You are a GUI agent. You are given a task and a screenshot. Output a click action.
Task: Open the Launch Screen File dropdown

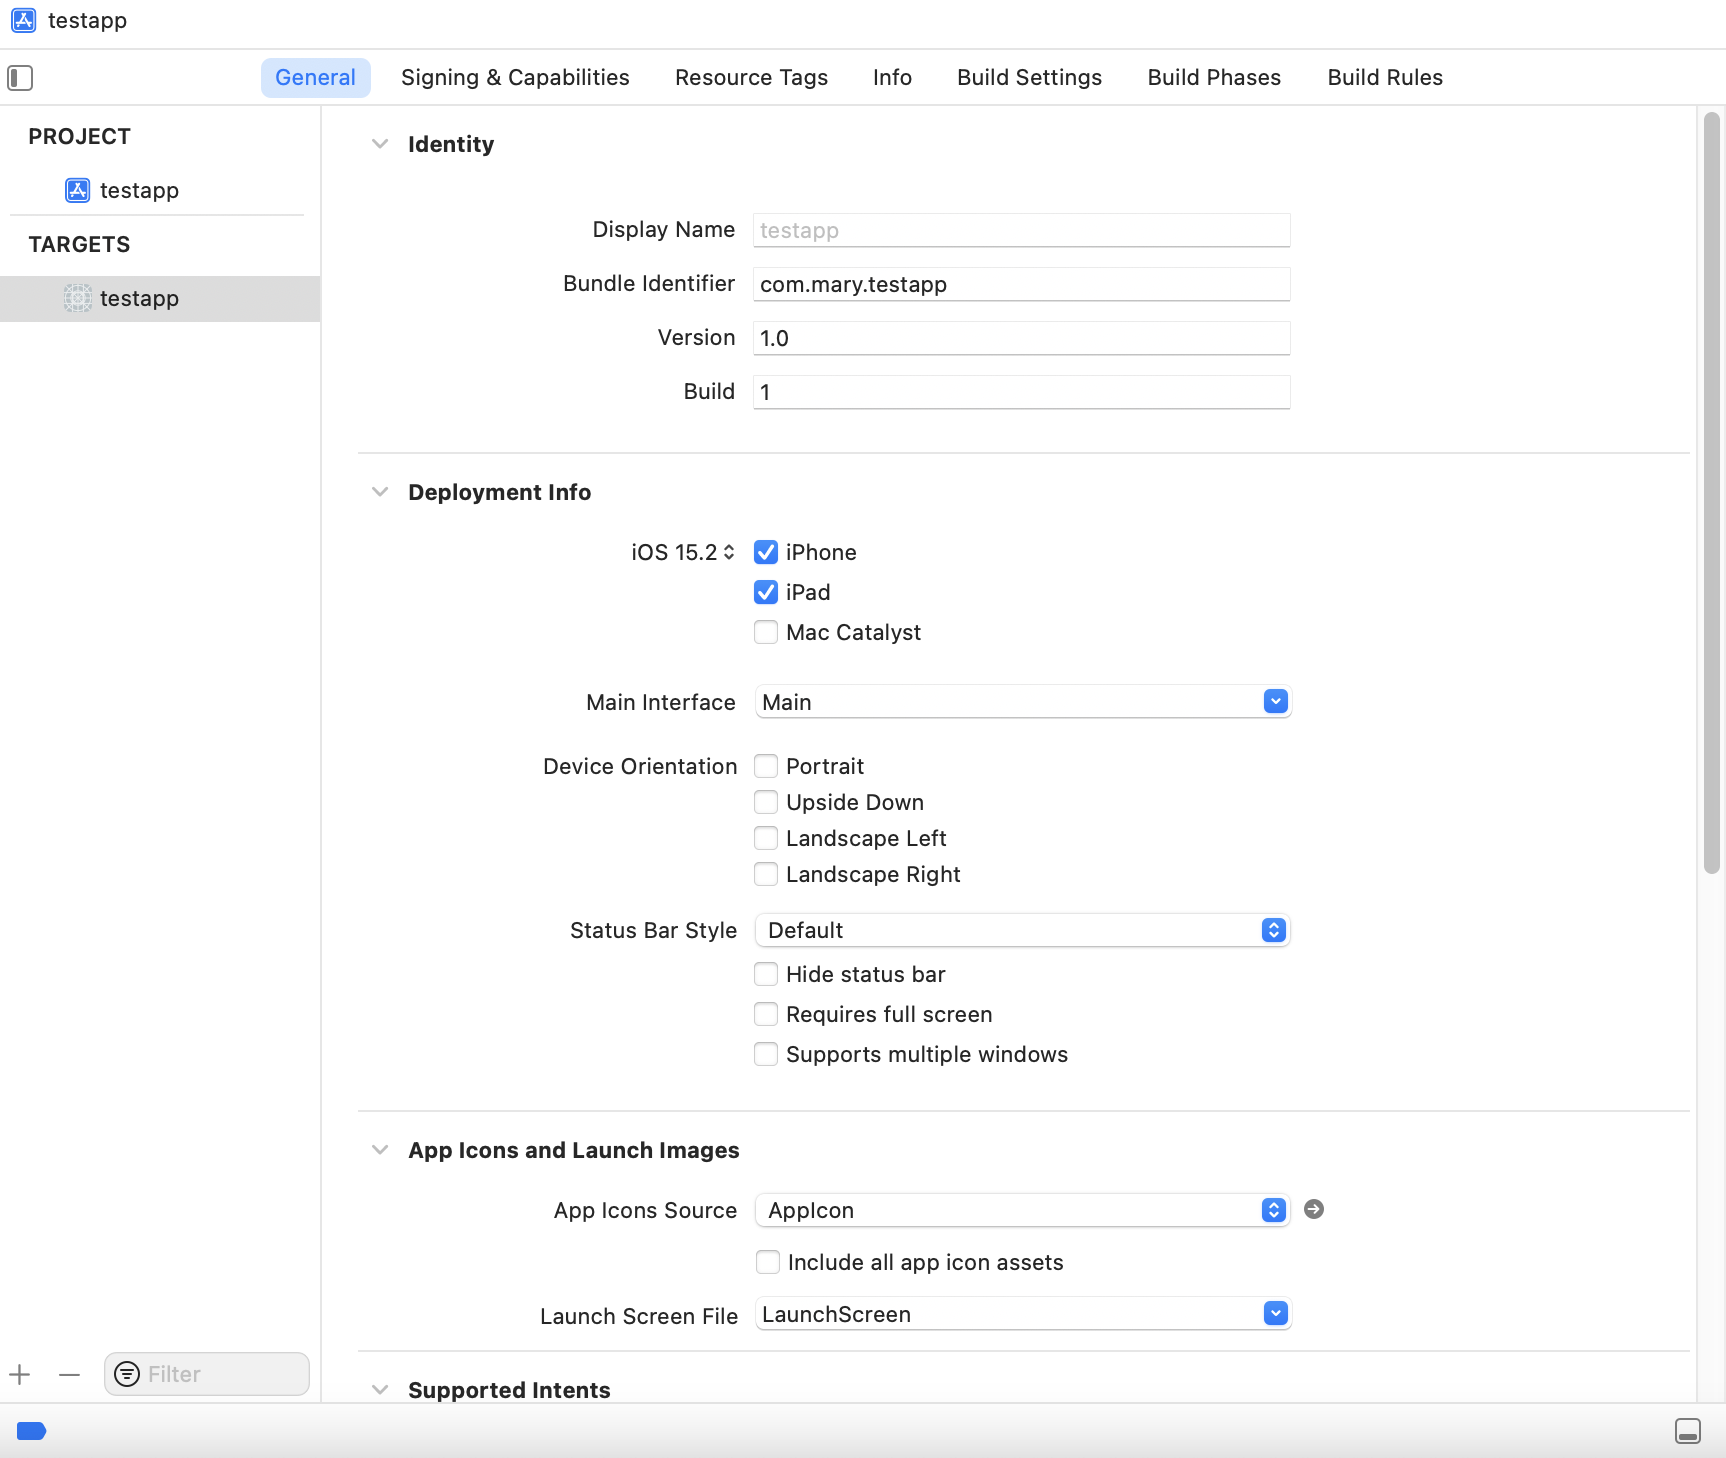[x=1022, y=1314]
